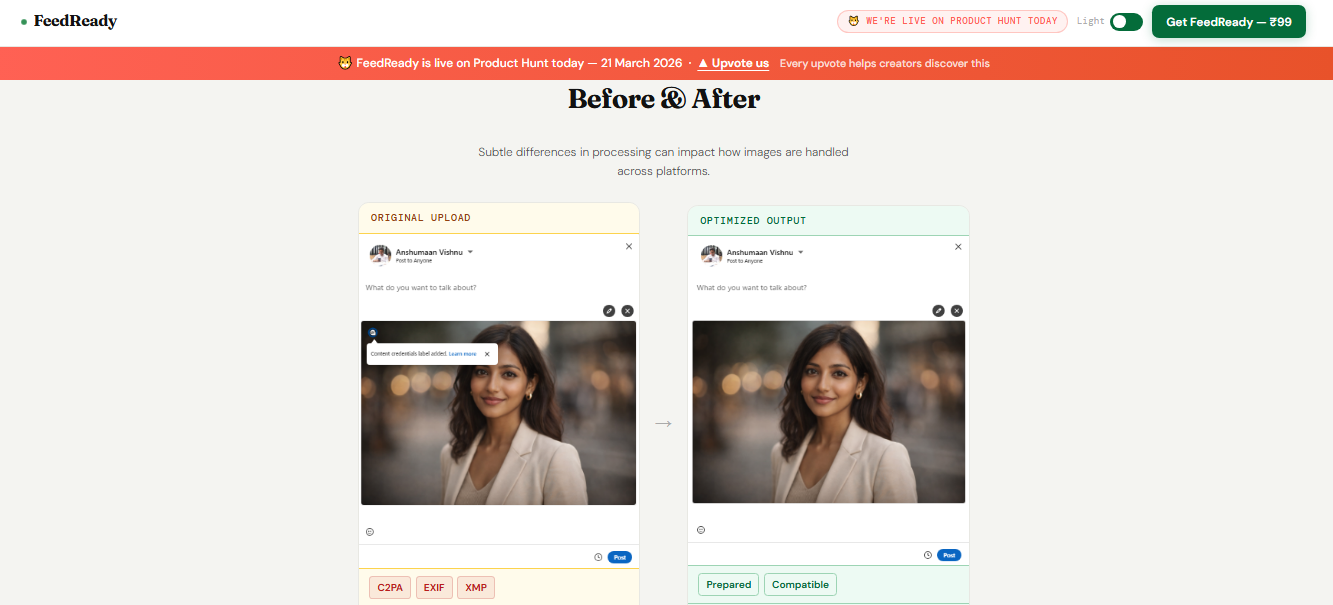
Task: Click 'Every upvote helps creators discover this' text
Action: click(885, 63)
